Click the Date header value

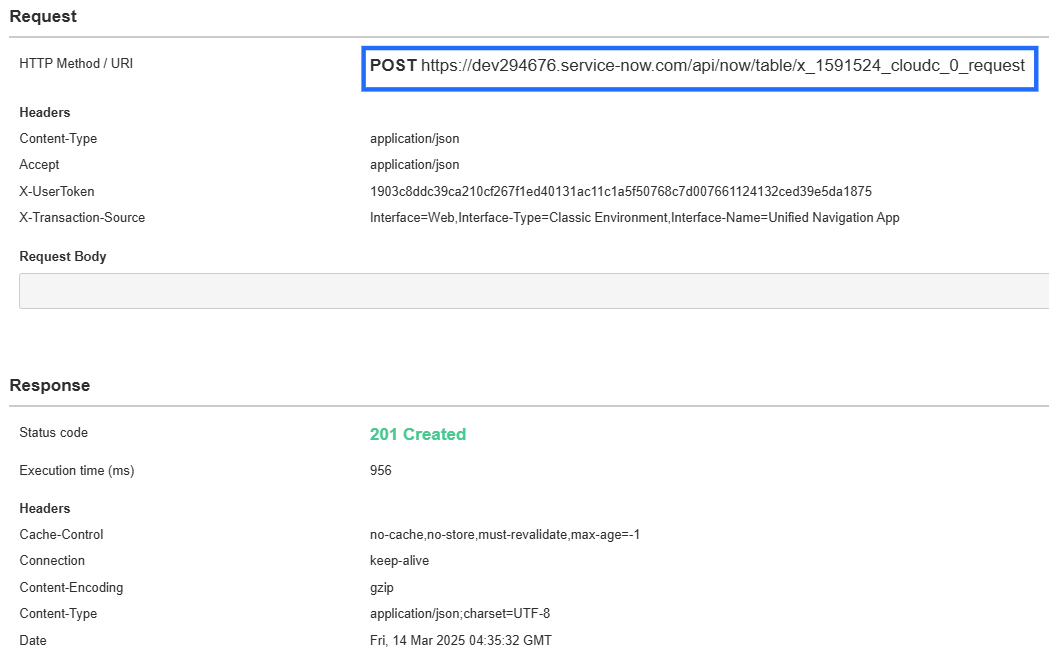click(x=461, y=640)
